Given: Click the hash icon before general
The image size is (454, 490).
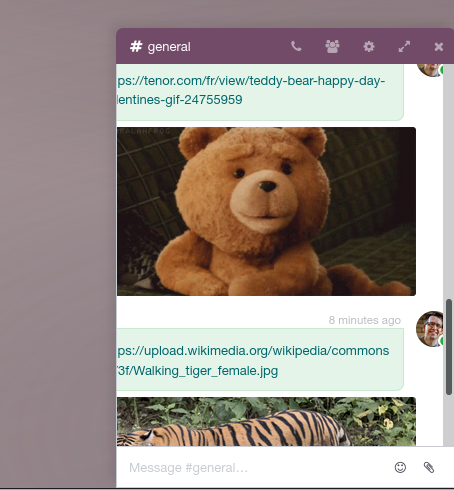Looking at the screenshot, I should pyautogui.click(x=136, y=46).
